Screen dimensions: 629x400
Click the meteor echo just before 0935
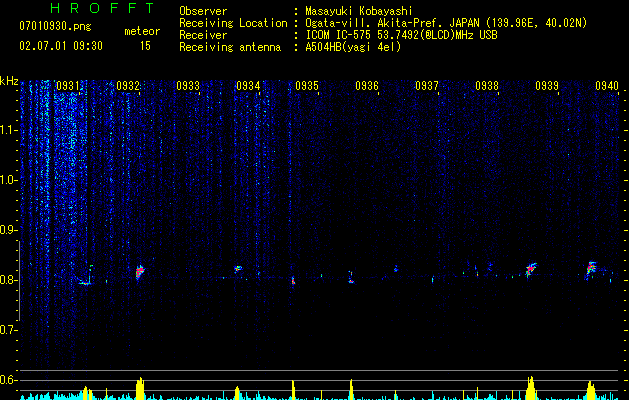pyautogui.click(x=293, y=280)
